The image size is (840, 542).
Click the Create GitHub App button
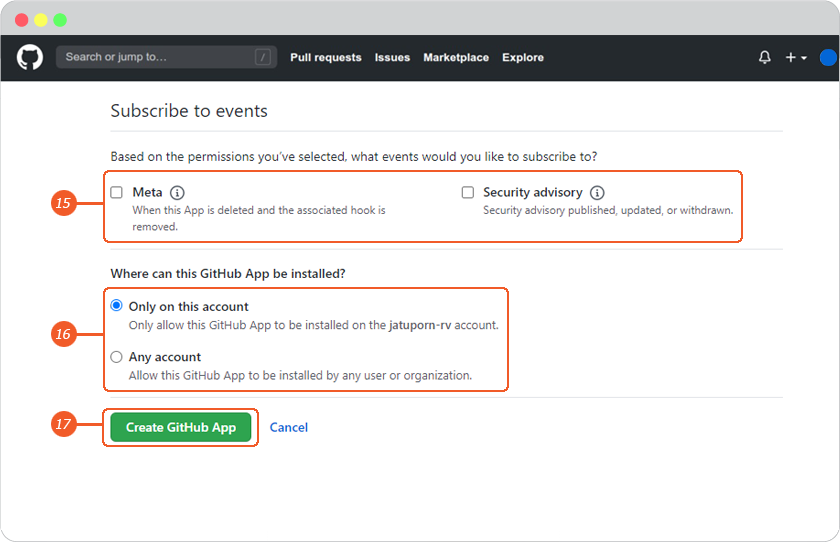pyautogui.click(x=181, y=427)
